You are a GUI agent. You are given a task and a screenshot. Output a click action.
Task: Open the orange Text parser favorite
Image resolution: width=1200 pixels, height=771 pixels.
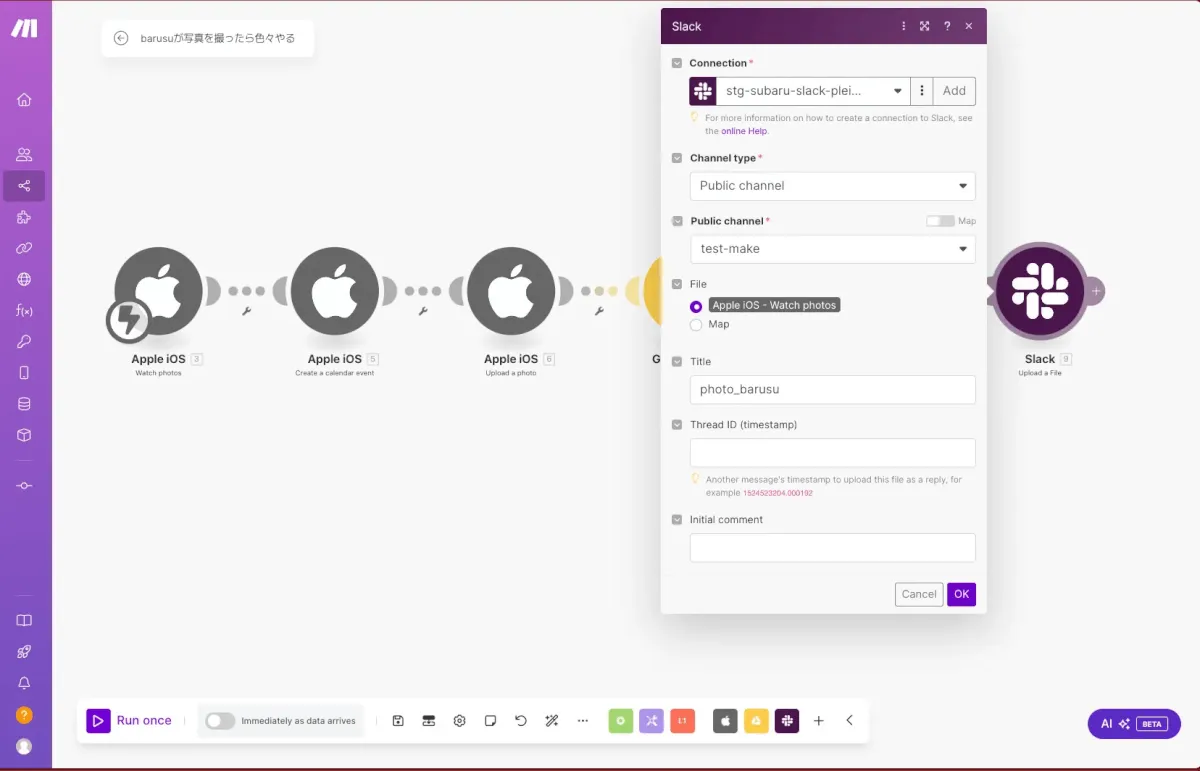click(683, 721)
